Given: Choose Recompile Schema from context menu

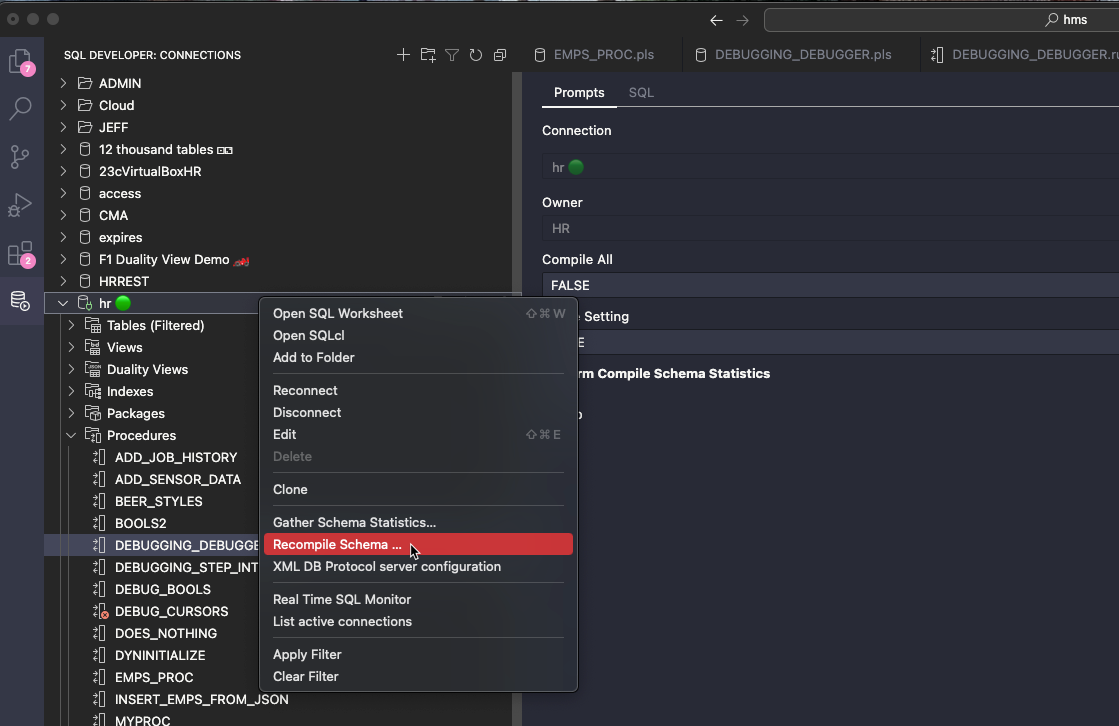Looking at the screenshot, I should [x=337, y=545].
